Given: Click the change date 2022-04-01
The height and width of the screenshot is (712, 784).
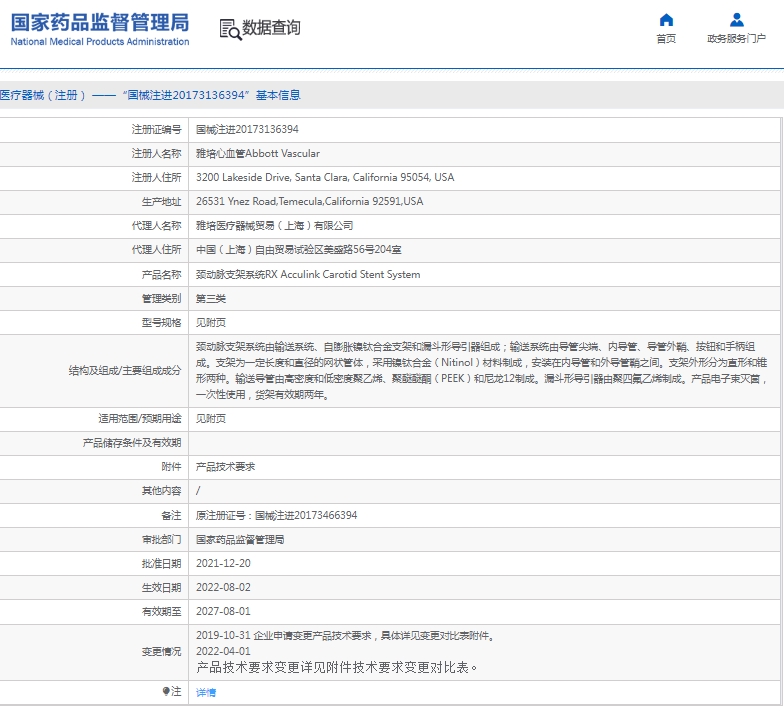Looking at the screenshot, I should [223, 652].
